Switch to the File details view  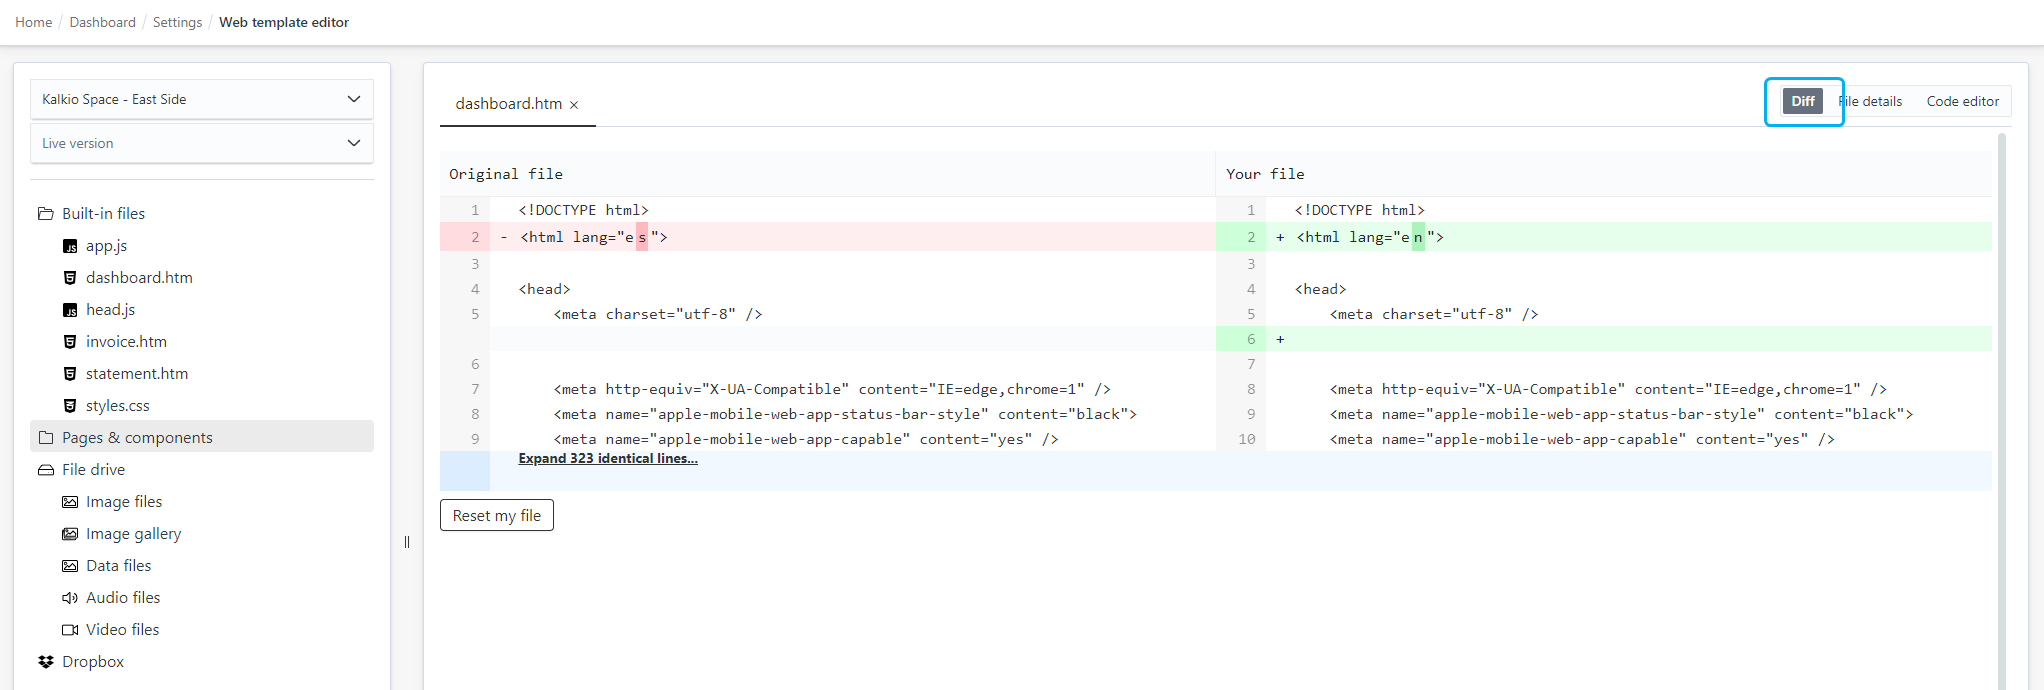pyautogui.click(x=1870, y=101)
